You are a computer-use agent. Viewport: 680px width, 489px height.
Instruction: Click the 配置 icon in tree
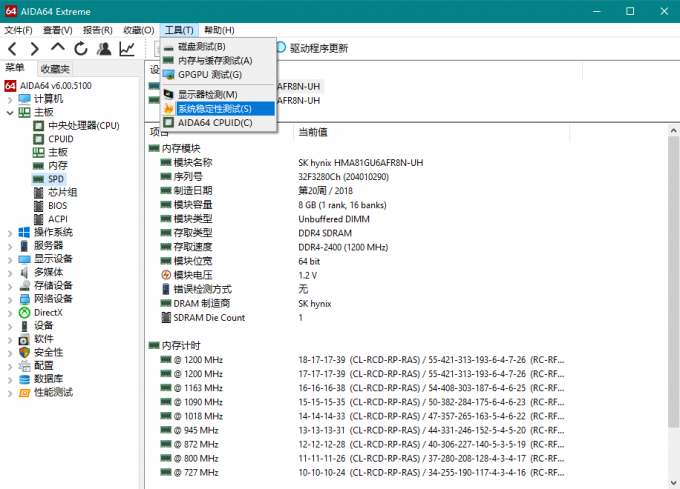pyautogui.click(x=24, y=366)
